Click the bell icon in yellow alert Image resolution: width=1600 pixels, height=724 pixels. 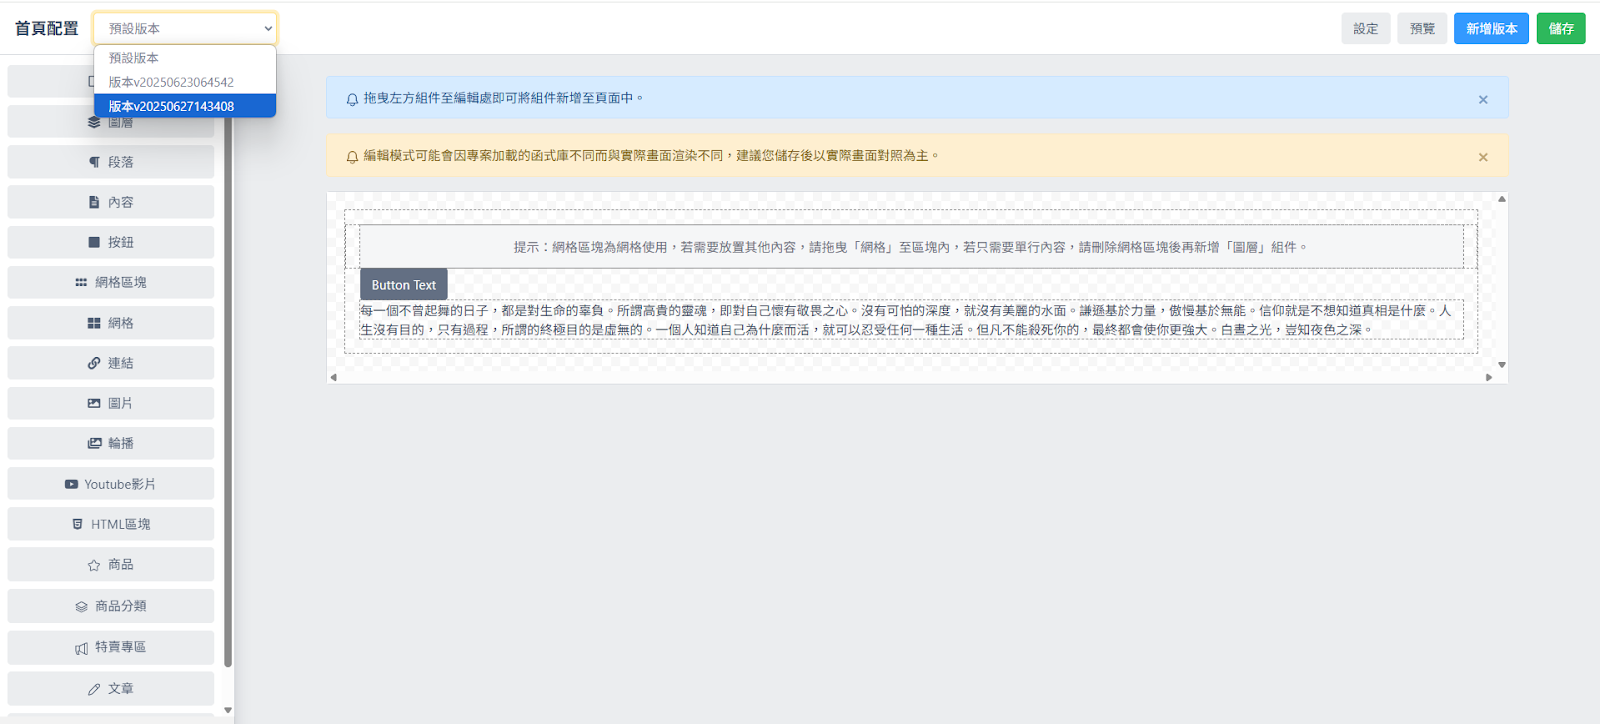pos(352,157)
